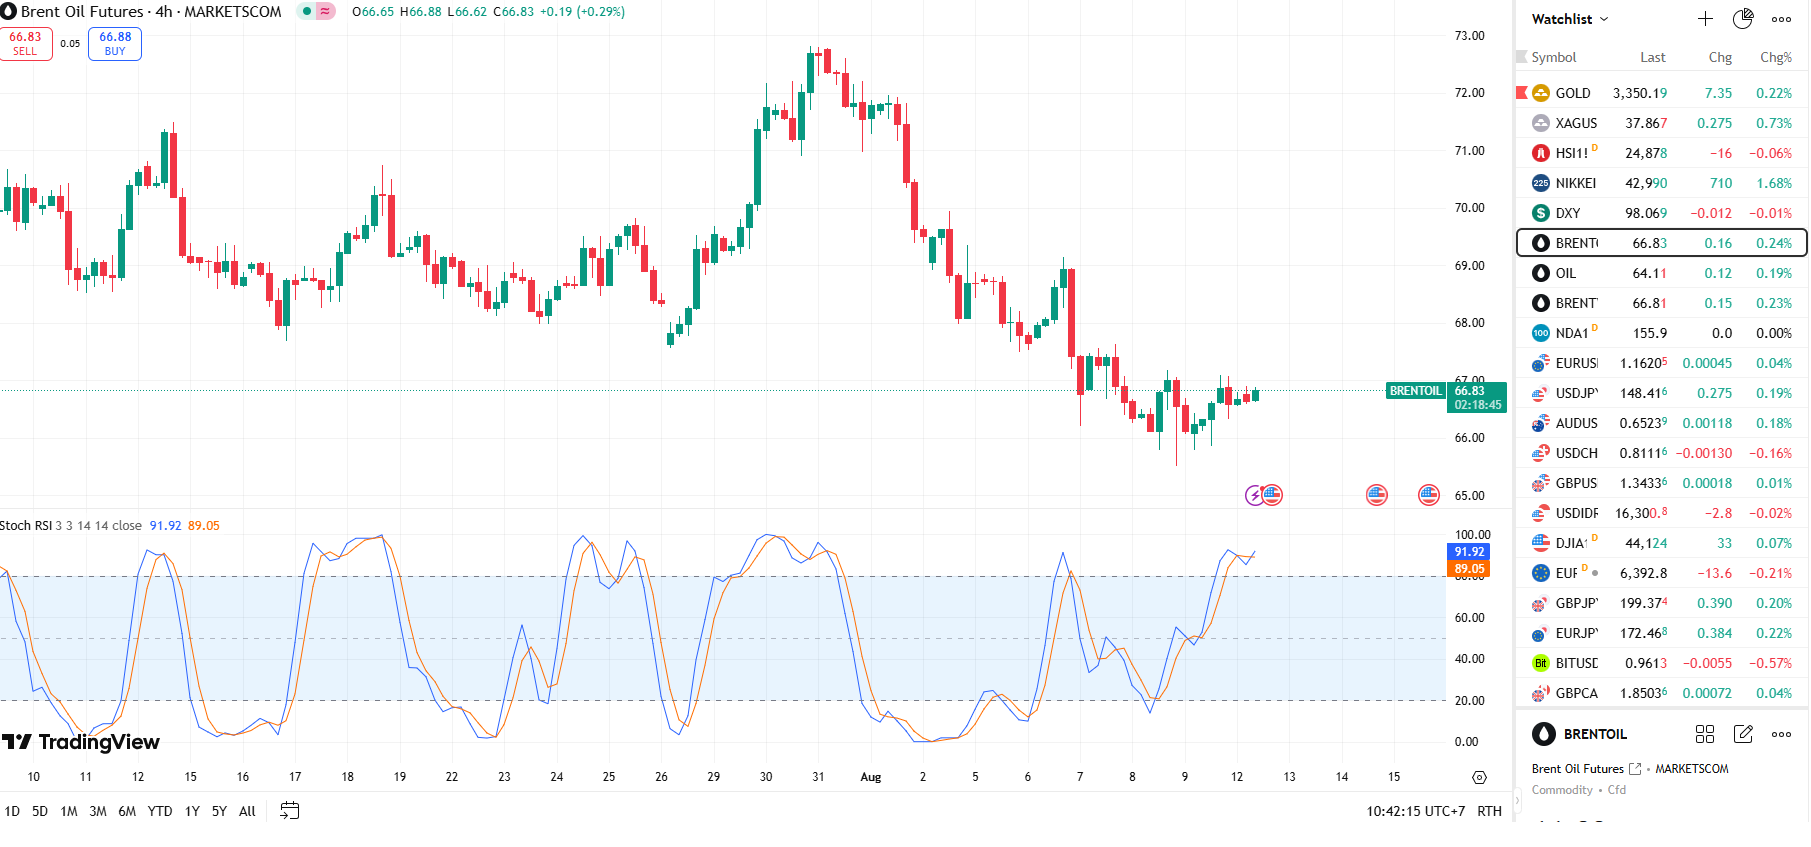Open watchlist advanced view pie icon

tap(1743, 19)
